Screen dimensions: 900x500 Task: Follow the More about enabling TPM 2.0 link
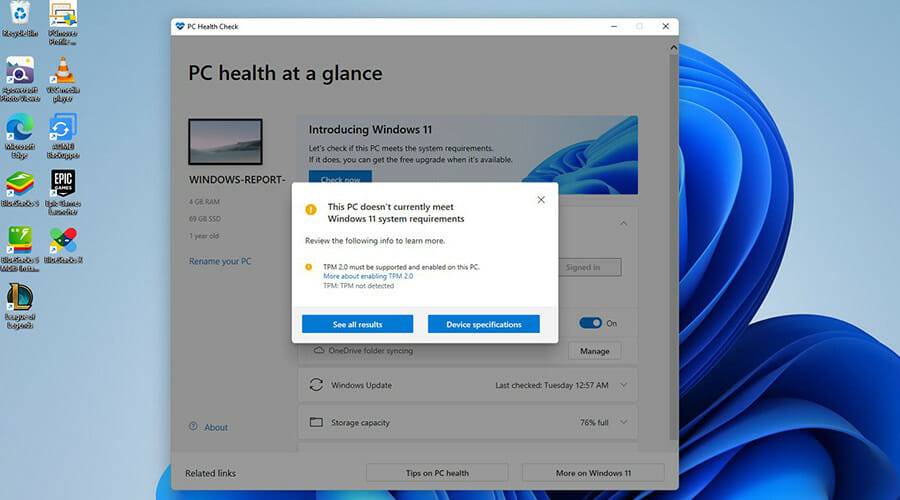click(368, 276)
